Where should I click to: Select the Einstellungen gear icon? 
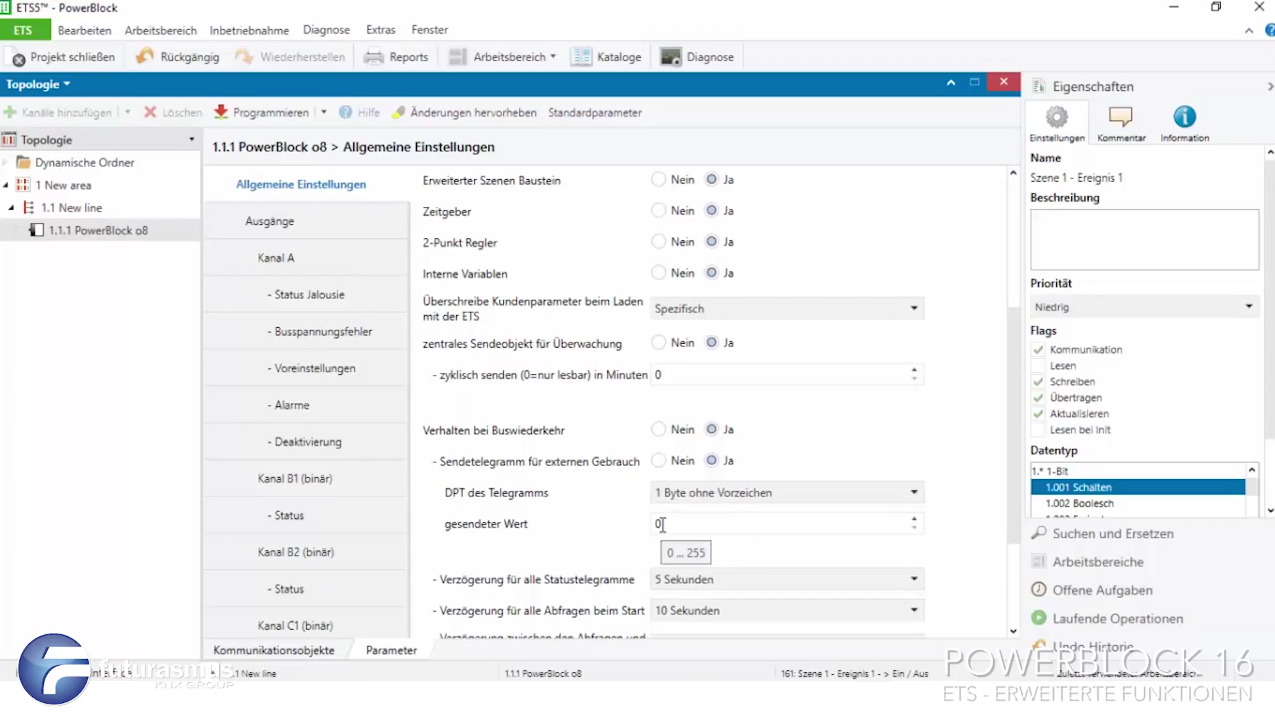[1056, 117]
